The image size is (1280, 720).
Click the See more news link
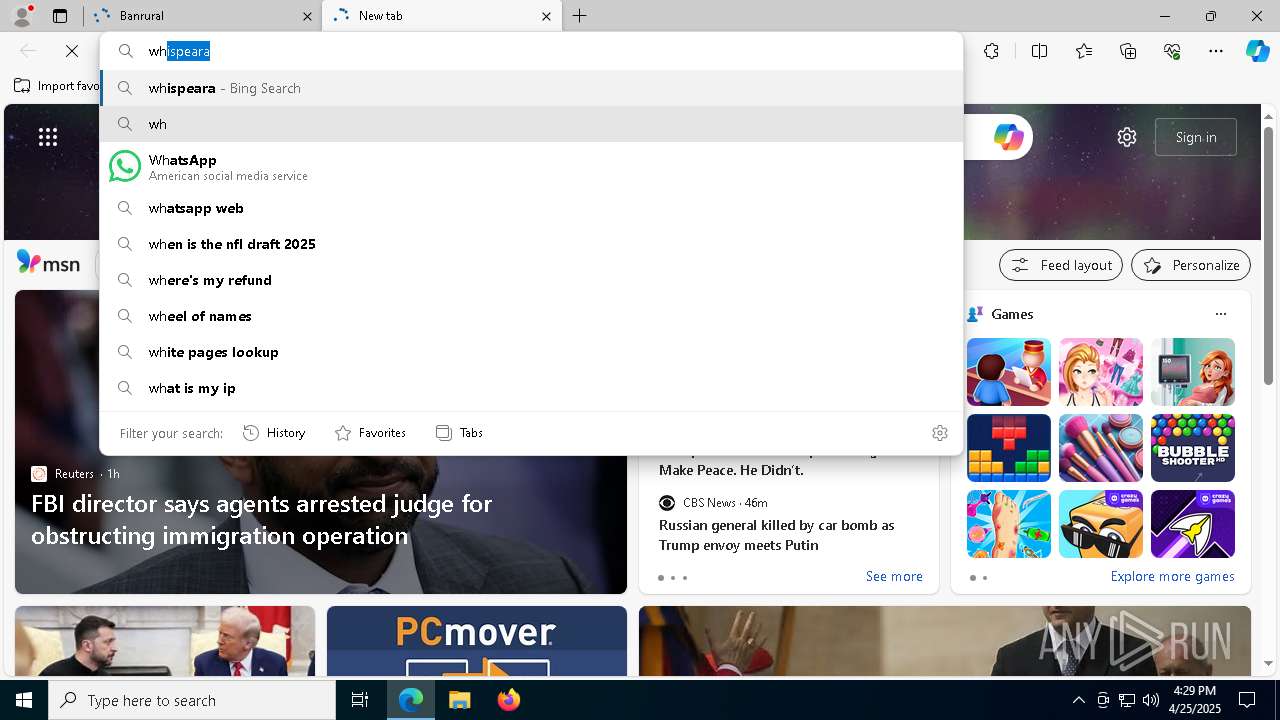coord(894,576)
